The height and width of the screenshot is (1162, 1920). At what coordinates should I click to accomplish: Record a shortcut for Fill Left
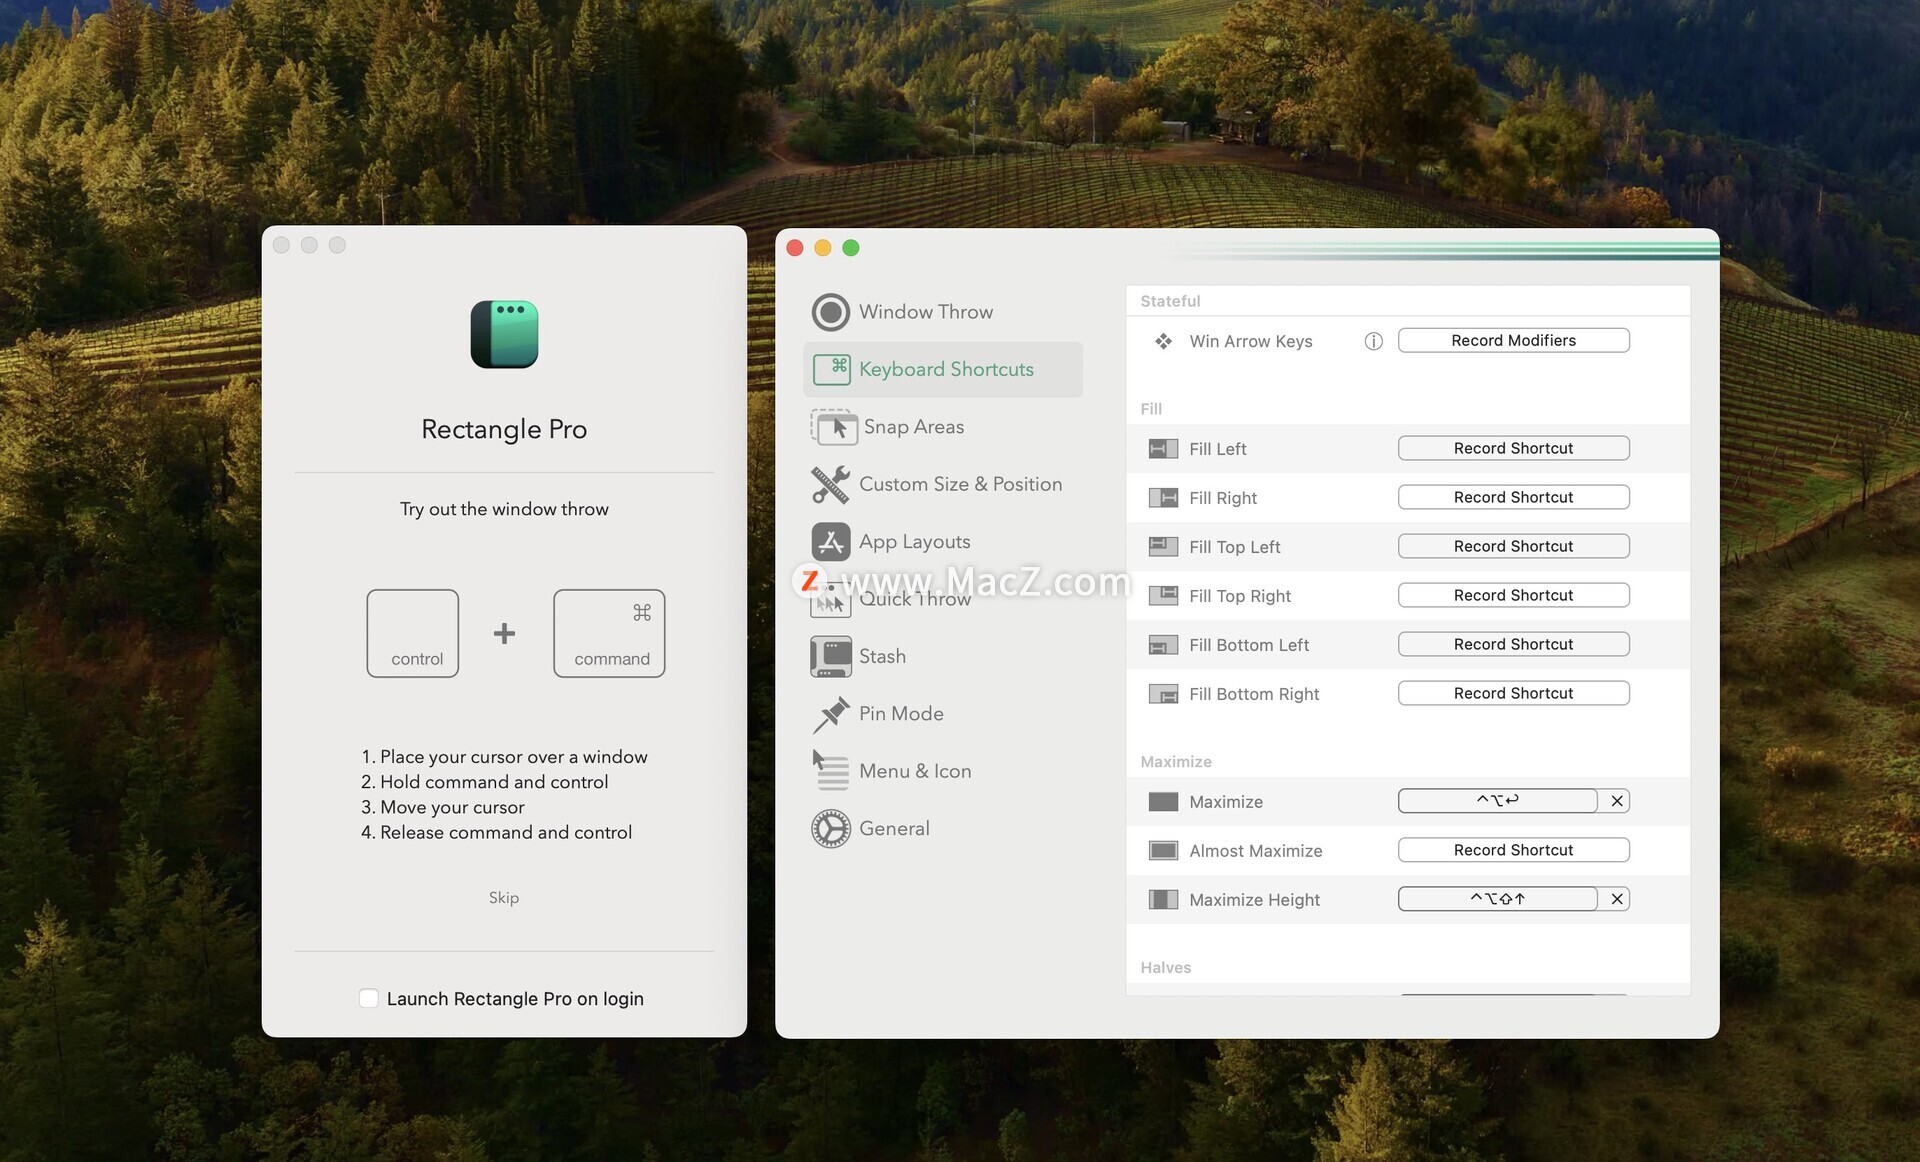point(1513,448)
